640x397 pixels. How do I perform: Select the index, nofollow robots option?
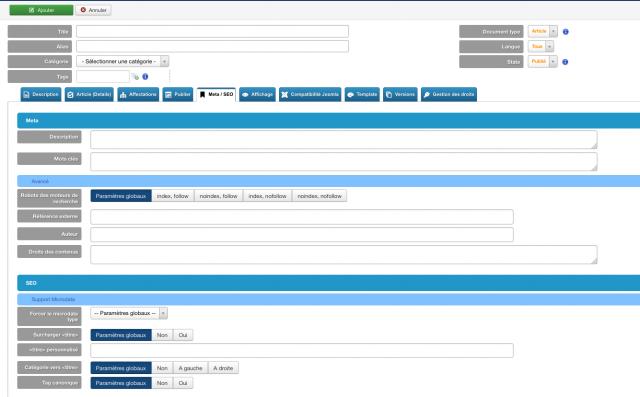[x=267, y=196]
